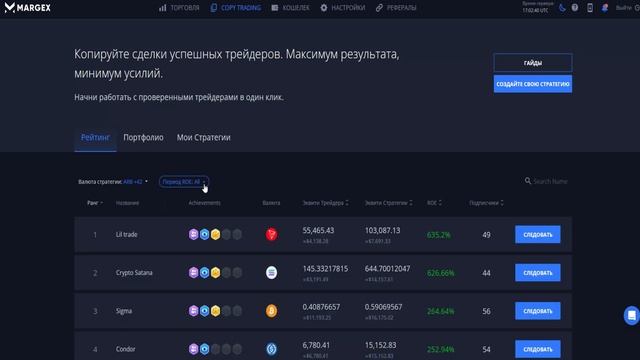The height and width of the screenshot is (360, 640).
Task: Click Crypto Satana's white currency coin icon
Action: pyautogui.click(x=271, y=273)
